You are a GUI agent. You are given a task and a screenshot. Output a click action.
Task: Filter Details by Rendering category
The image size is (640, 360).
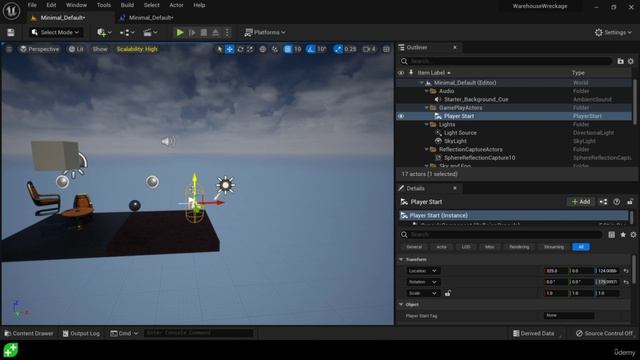[x=519, y=247]
